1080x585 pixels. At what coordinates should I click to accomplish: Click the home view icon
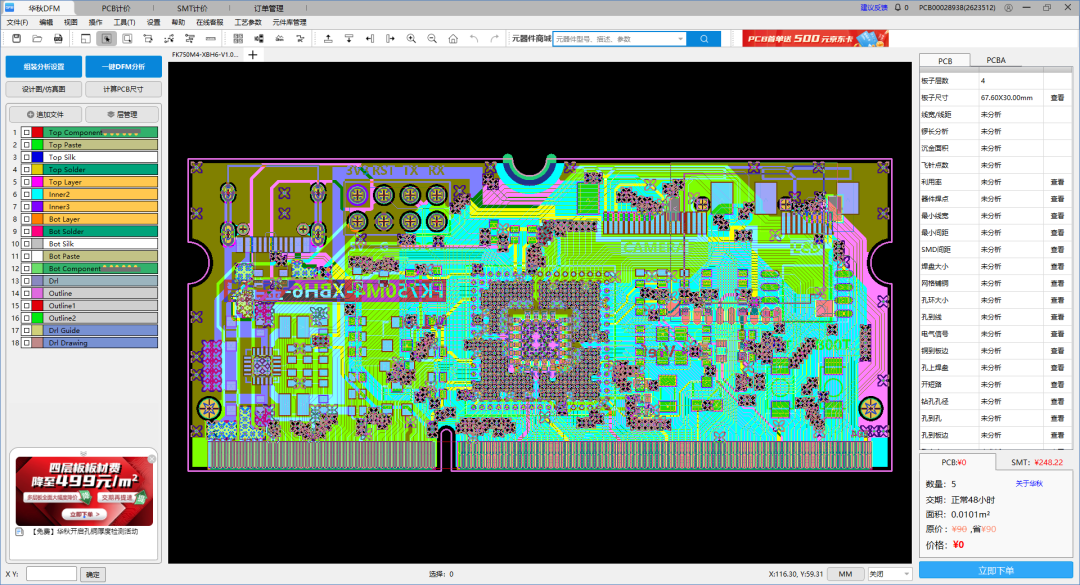click(x=453, y=38)
